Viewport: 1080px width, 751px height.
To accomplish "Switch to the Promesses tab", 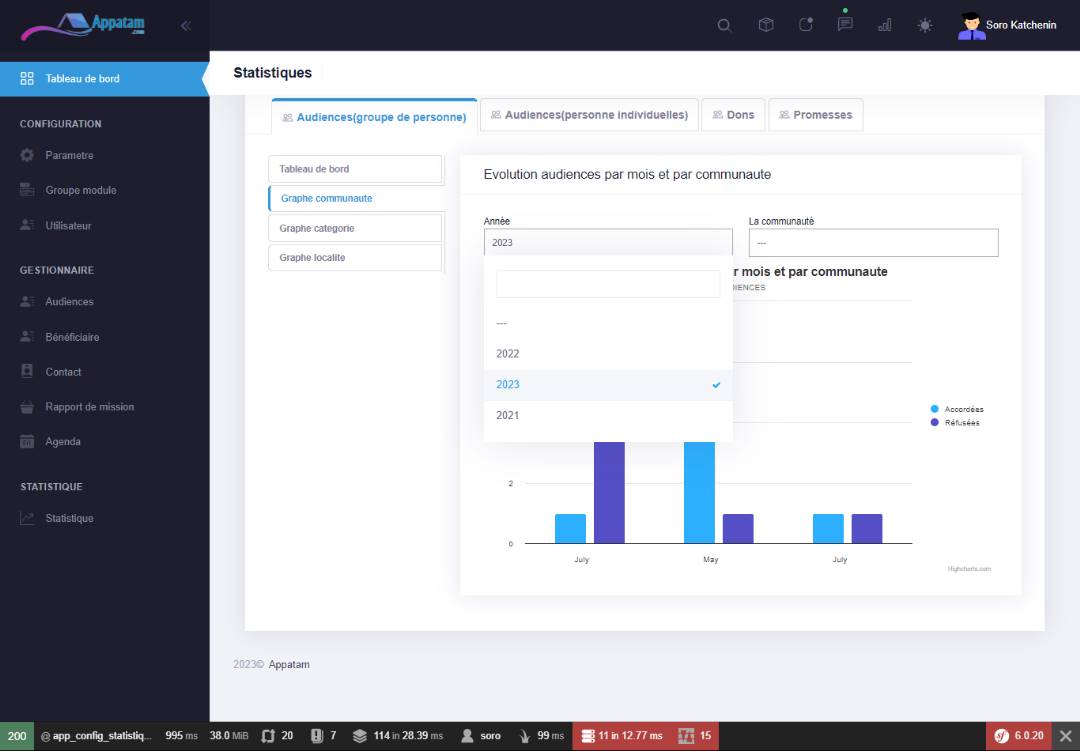I will coord(815,115).
